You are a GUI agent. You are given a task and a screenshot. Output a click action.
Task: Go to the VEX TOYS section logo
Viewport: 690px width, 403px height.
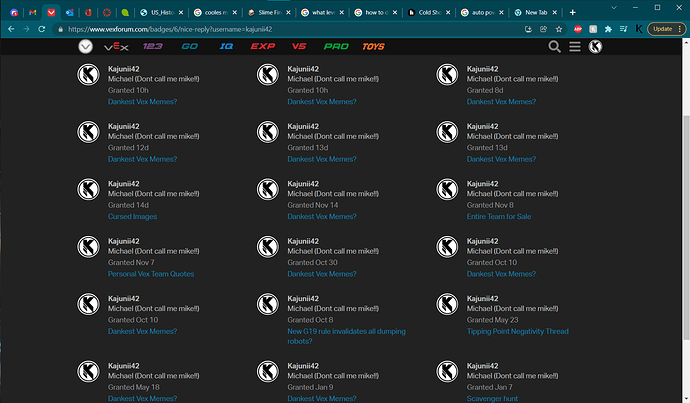point(373,46)
